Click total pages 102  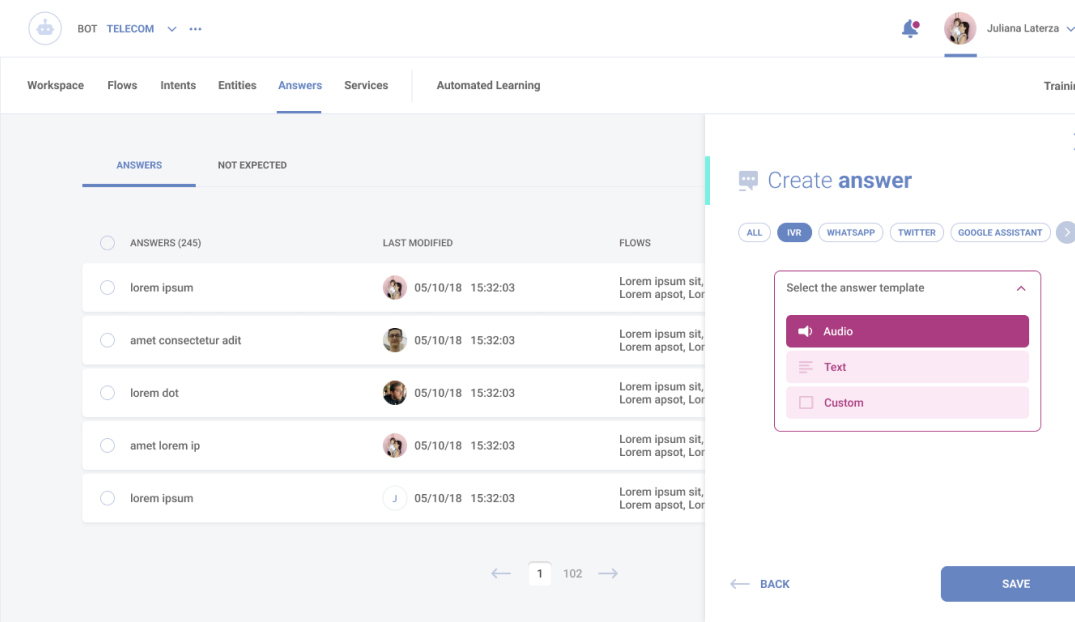pos(572,573)
